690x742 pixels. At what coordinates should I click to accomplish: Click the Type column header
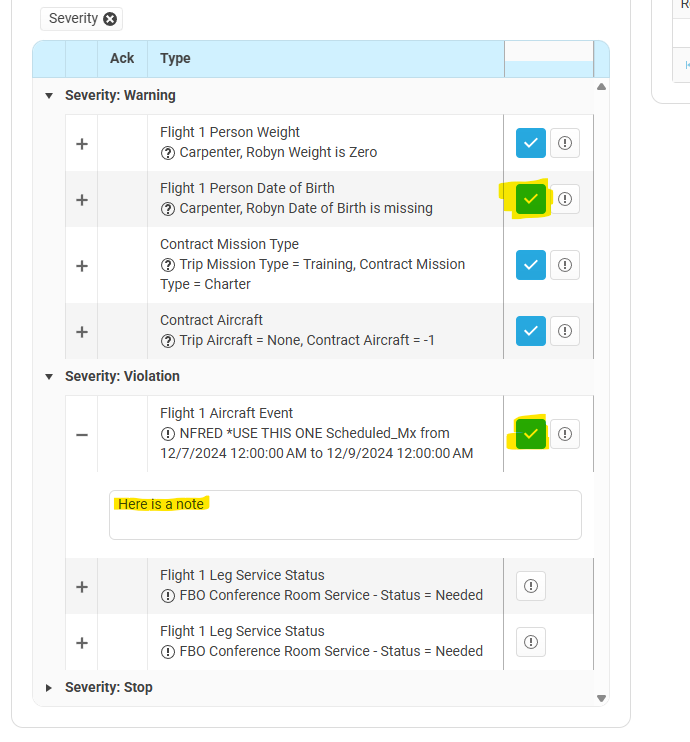pos(176,58)
